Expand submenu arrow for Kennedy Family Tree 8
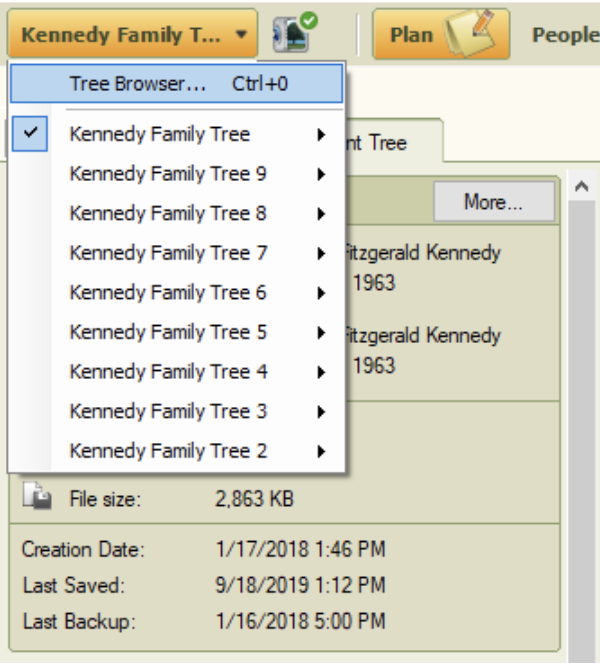This screenshot has width=600, height=664. pyautogui.click(x=321, y=214)
